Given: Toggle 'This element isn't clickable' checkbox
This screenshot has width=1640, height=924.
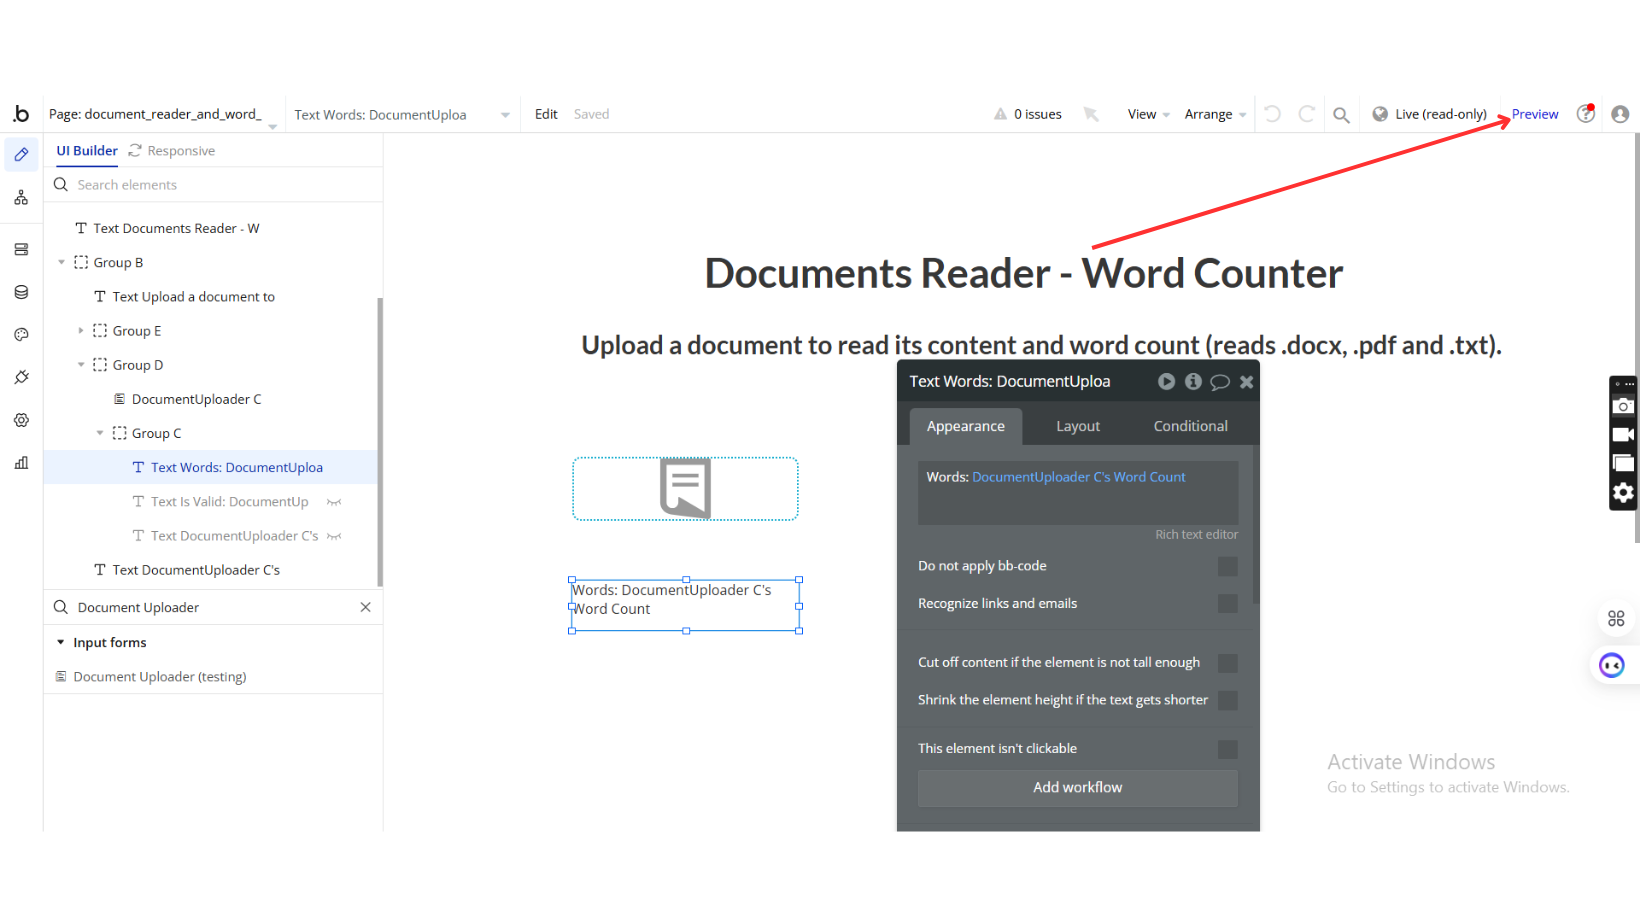Looking at the screenshot, I should pyautogui.click(x=1227, y=749).
